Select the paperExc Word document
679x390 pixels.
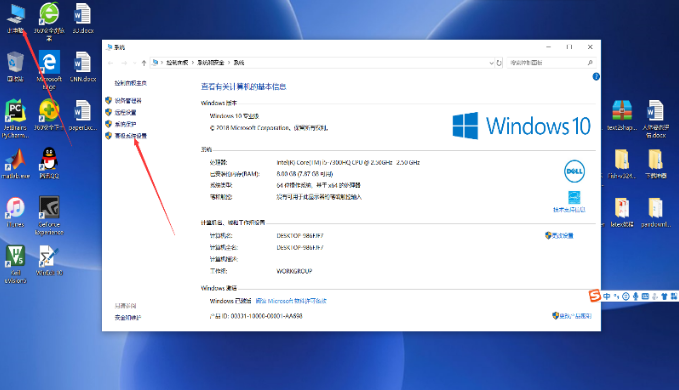click(83, 115)
